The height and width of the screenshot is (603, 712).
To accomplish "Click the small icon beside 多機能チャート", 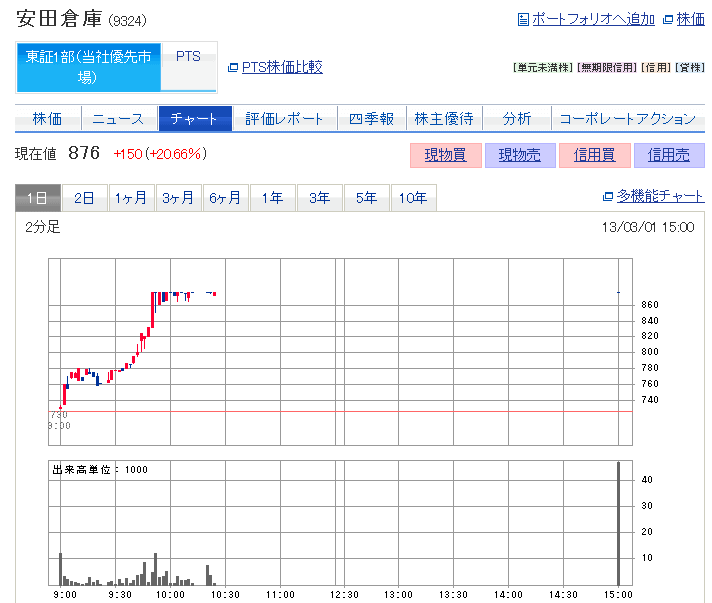I will [607, 197].
